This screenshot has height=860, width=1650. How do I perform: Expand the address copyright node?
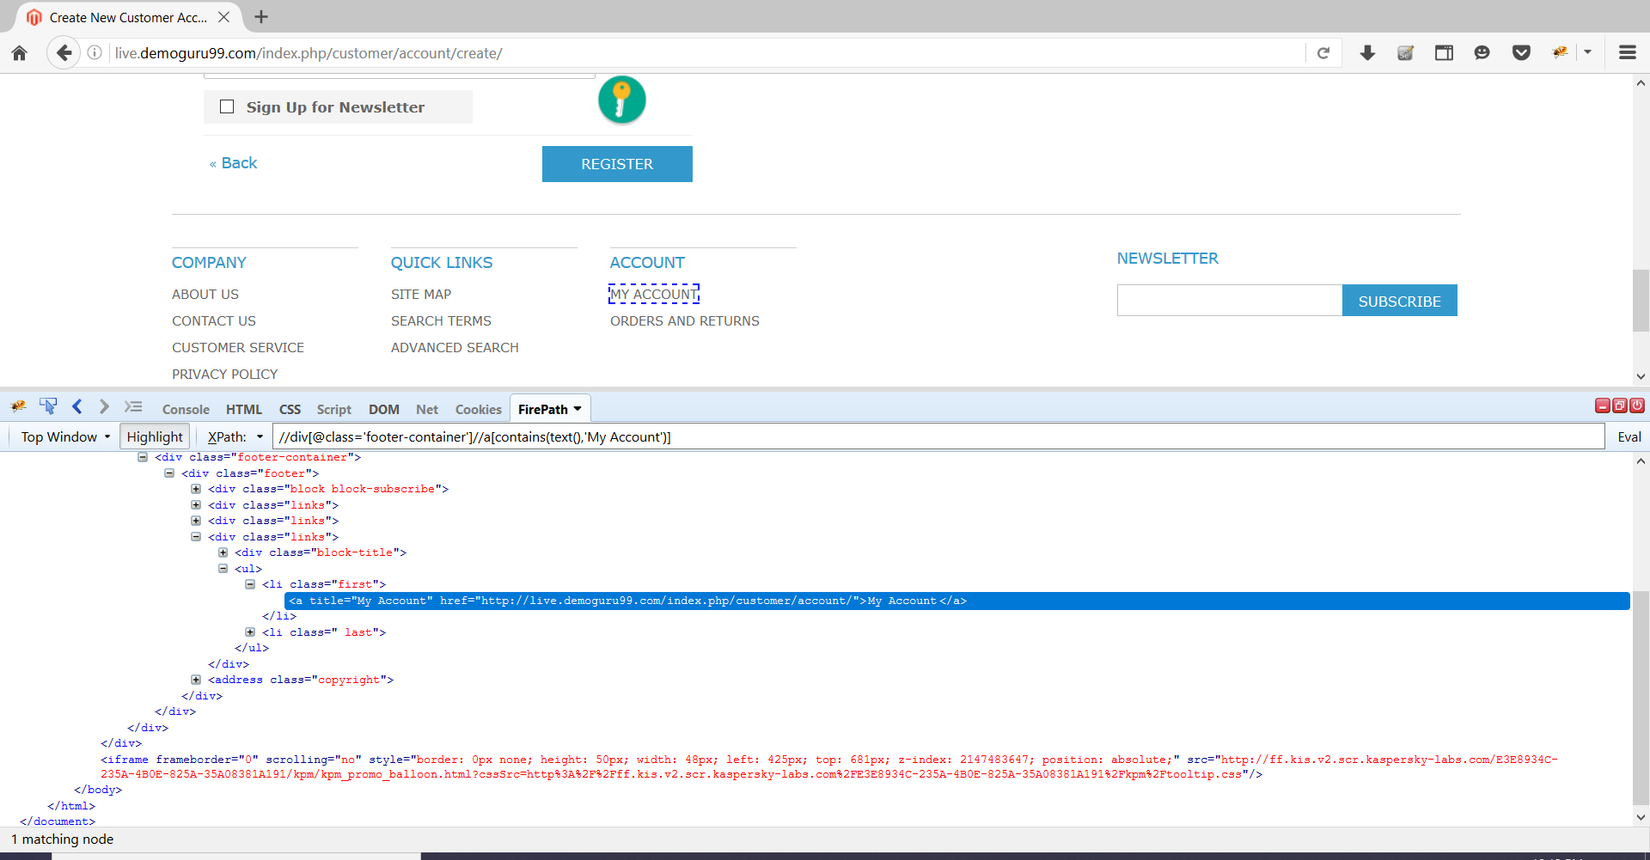(x=196, y=680)
